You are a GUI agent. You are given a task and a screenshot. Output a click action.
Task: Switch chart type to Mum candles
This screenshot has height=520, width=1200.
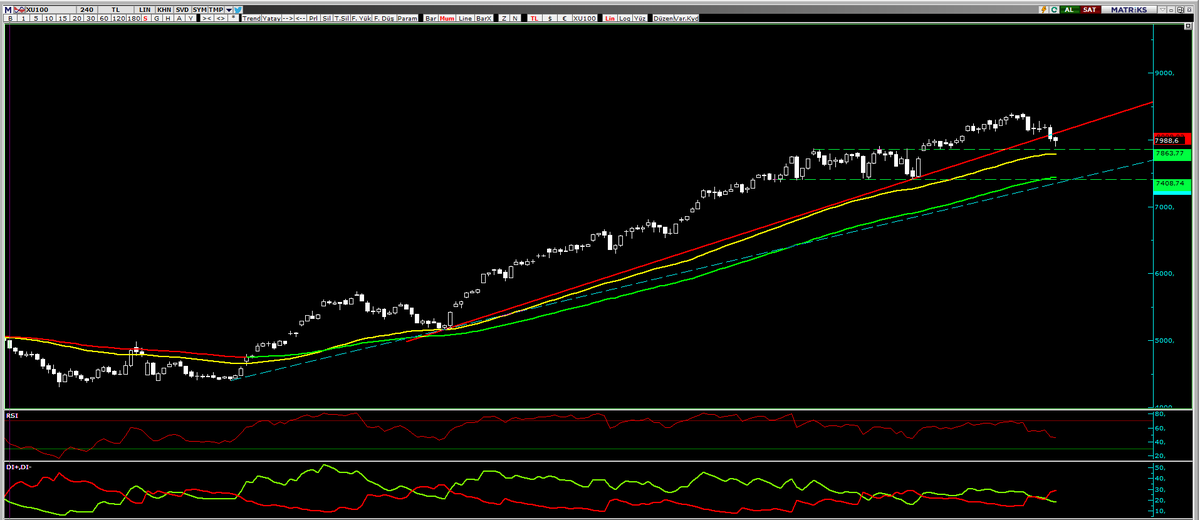point(447,19)
